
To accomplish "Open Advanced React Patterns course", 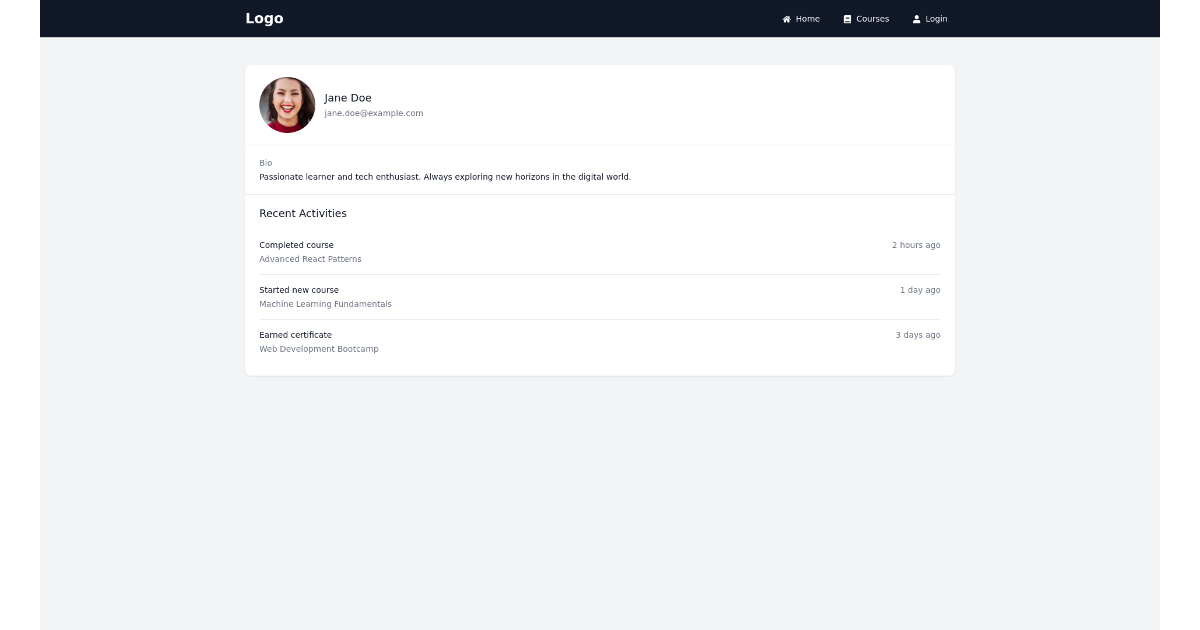I will tap(310, 259).
